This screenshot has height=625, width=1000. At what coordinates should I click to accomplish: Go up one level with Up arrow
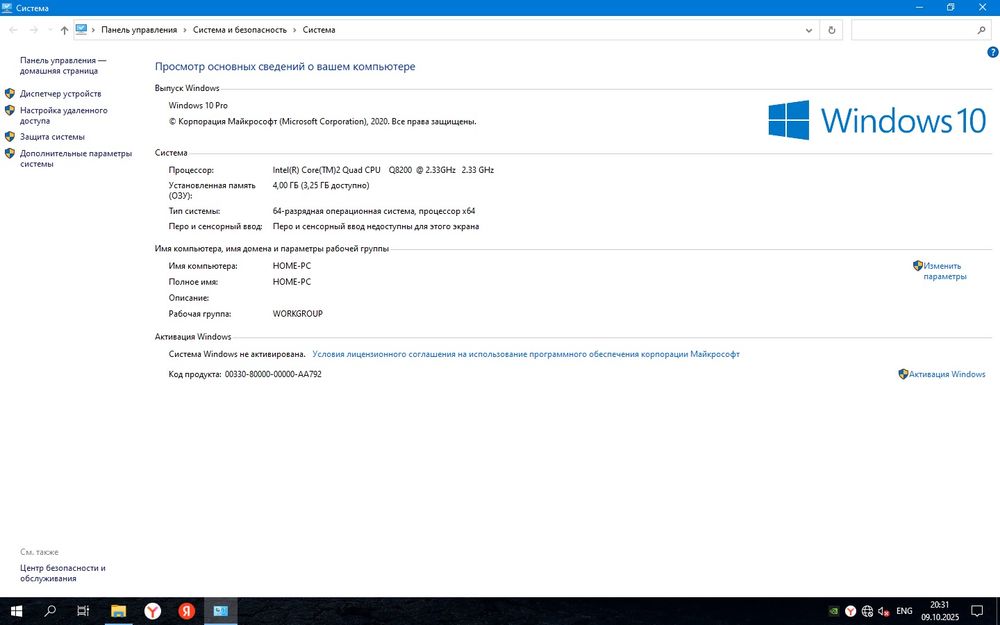click(x=64, y=30)
